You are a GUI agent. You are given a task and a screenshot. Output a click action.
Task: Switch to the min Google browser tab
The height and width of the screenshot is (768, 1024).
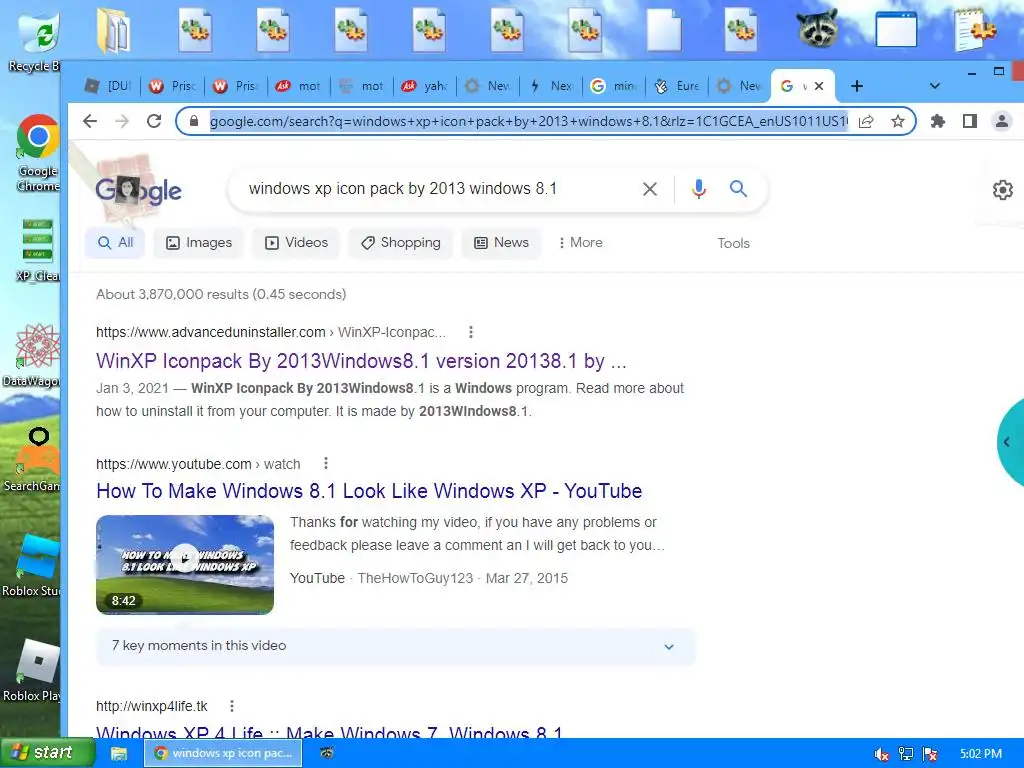pos(613,86)
